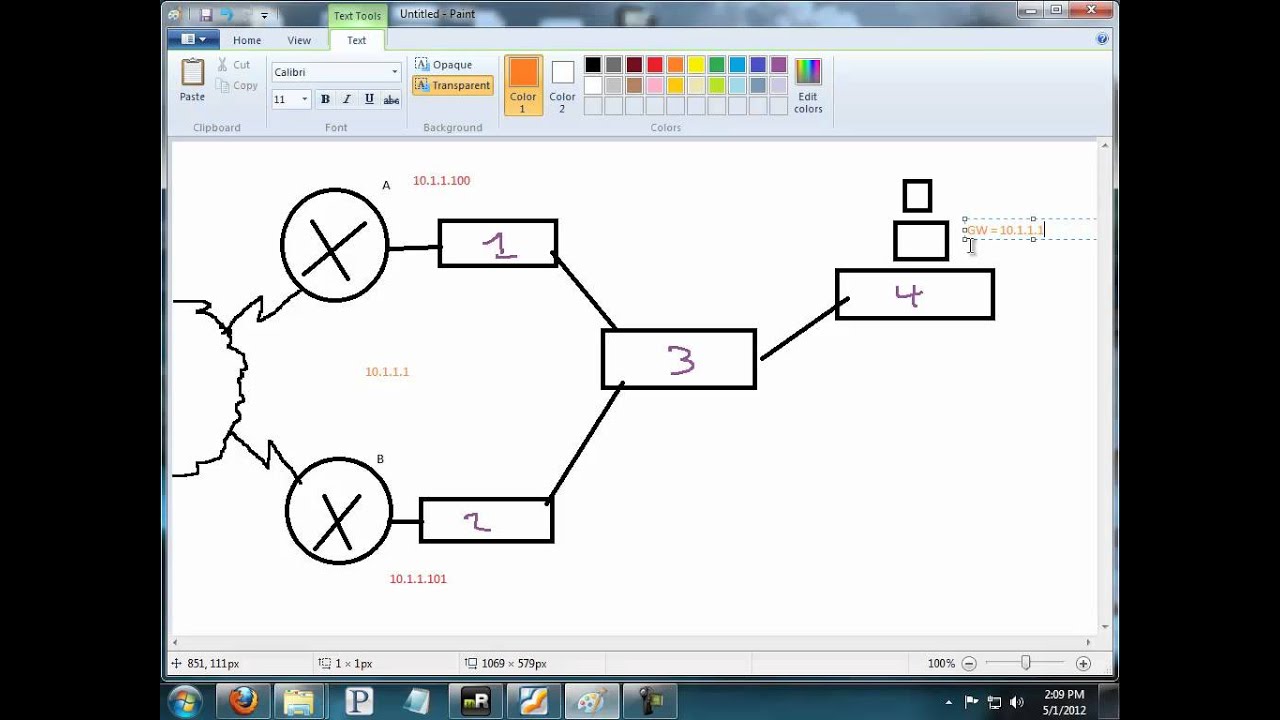
Task: Open the clock showing 2:09 PM
Action: click(x=1063, y=702)
